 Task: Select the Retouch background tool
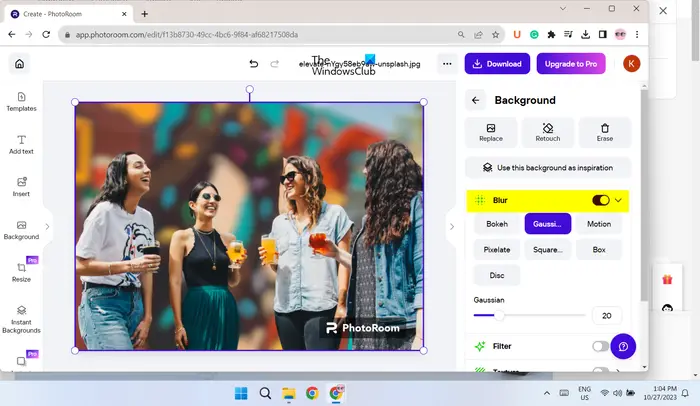pyautogui.click(x=548, y=132)
